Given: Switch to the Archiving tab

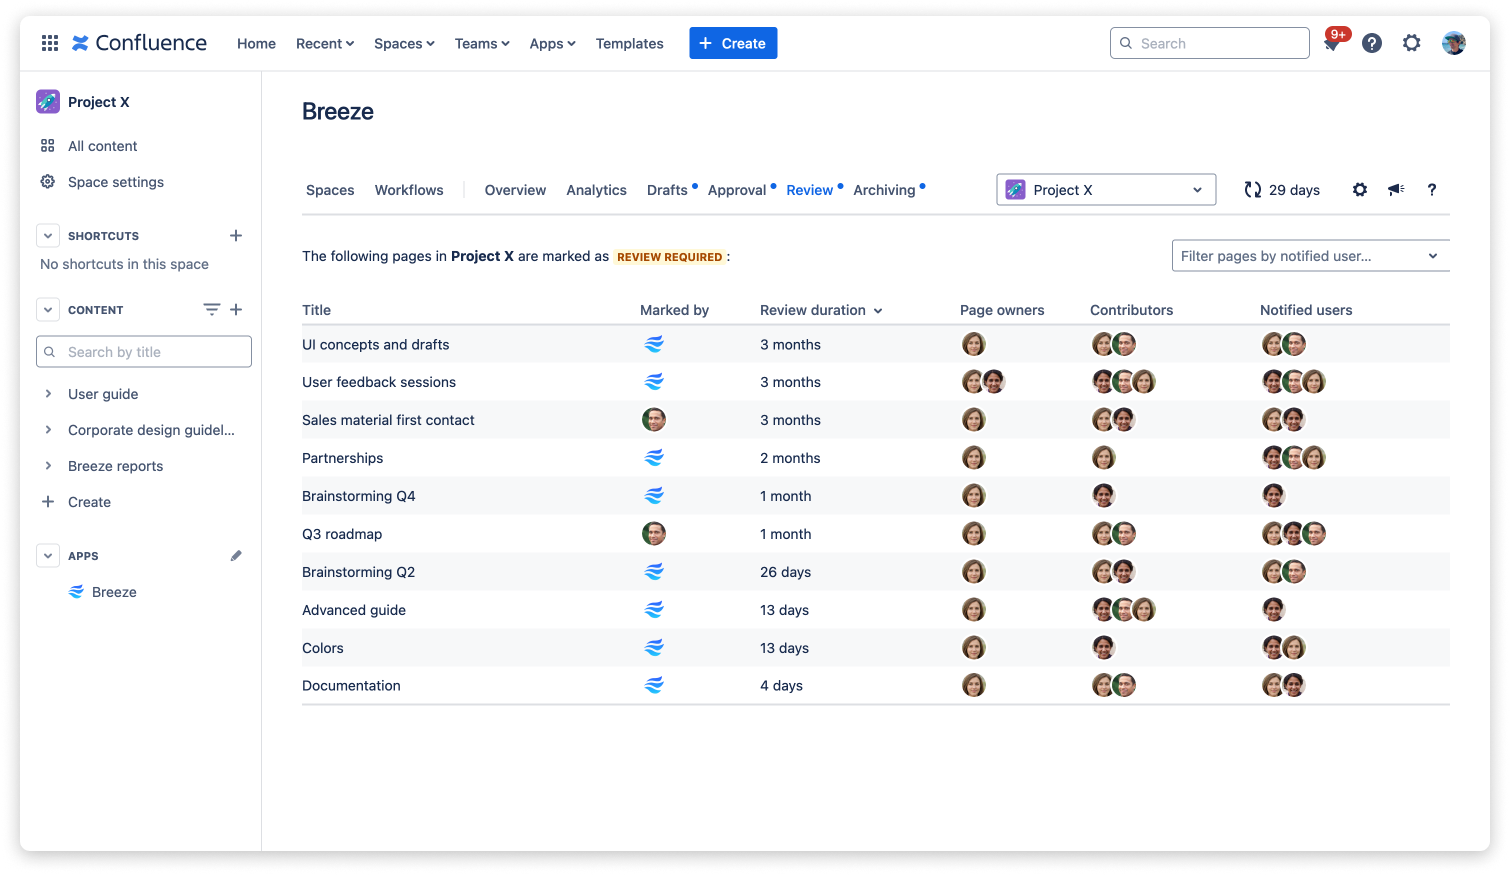Looking at the screenshot, I should (x=884, y=190).
